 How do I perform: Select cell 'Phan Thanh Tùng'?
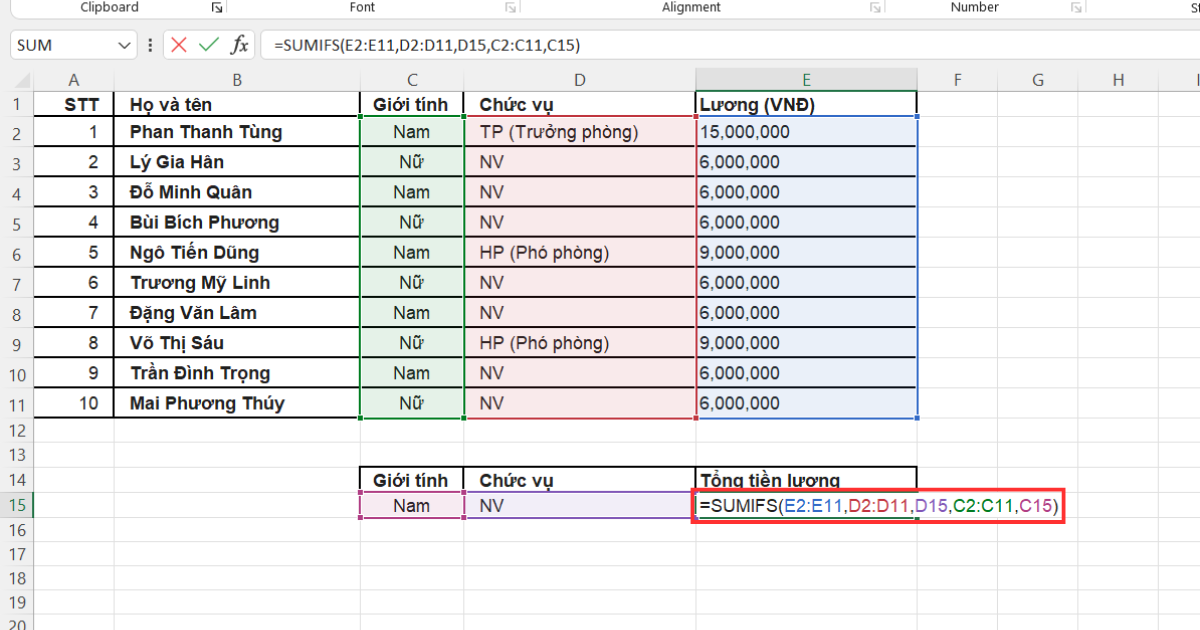[237, 132]
